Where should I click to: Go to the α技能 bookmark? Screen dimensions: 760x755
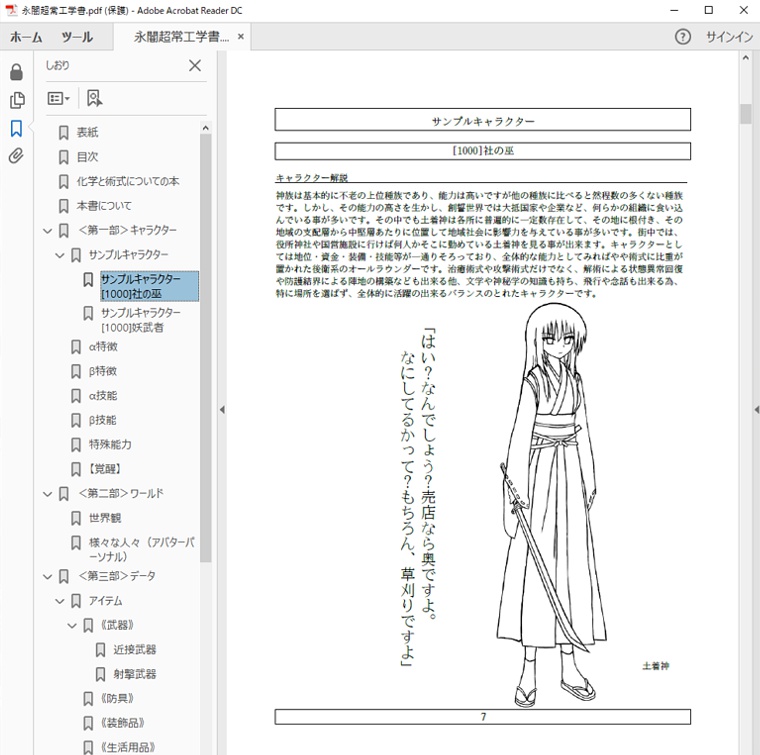pos(103,395)
